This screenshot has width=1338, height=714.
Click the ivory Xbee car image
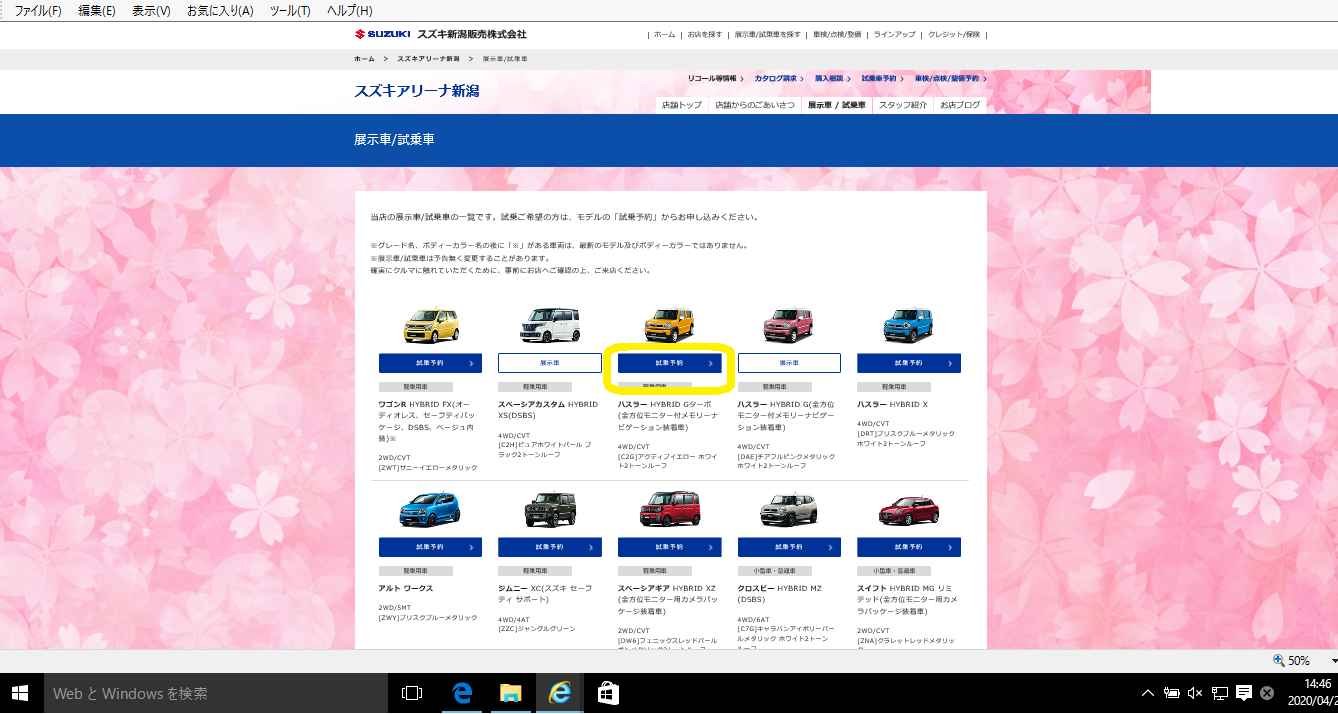(x=789, y=510)
